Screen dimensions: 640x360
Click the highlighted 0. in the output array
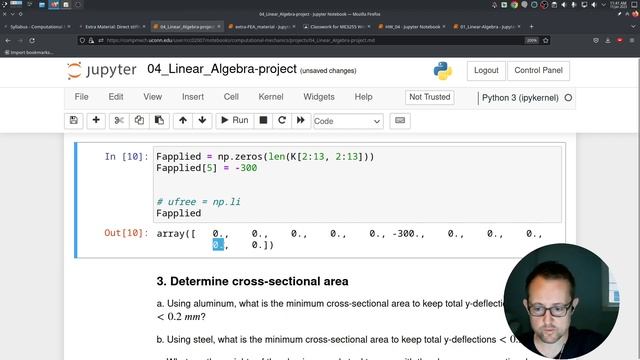tap(218, 245)
